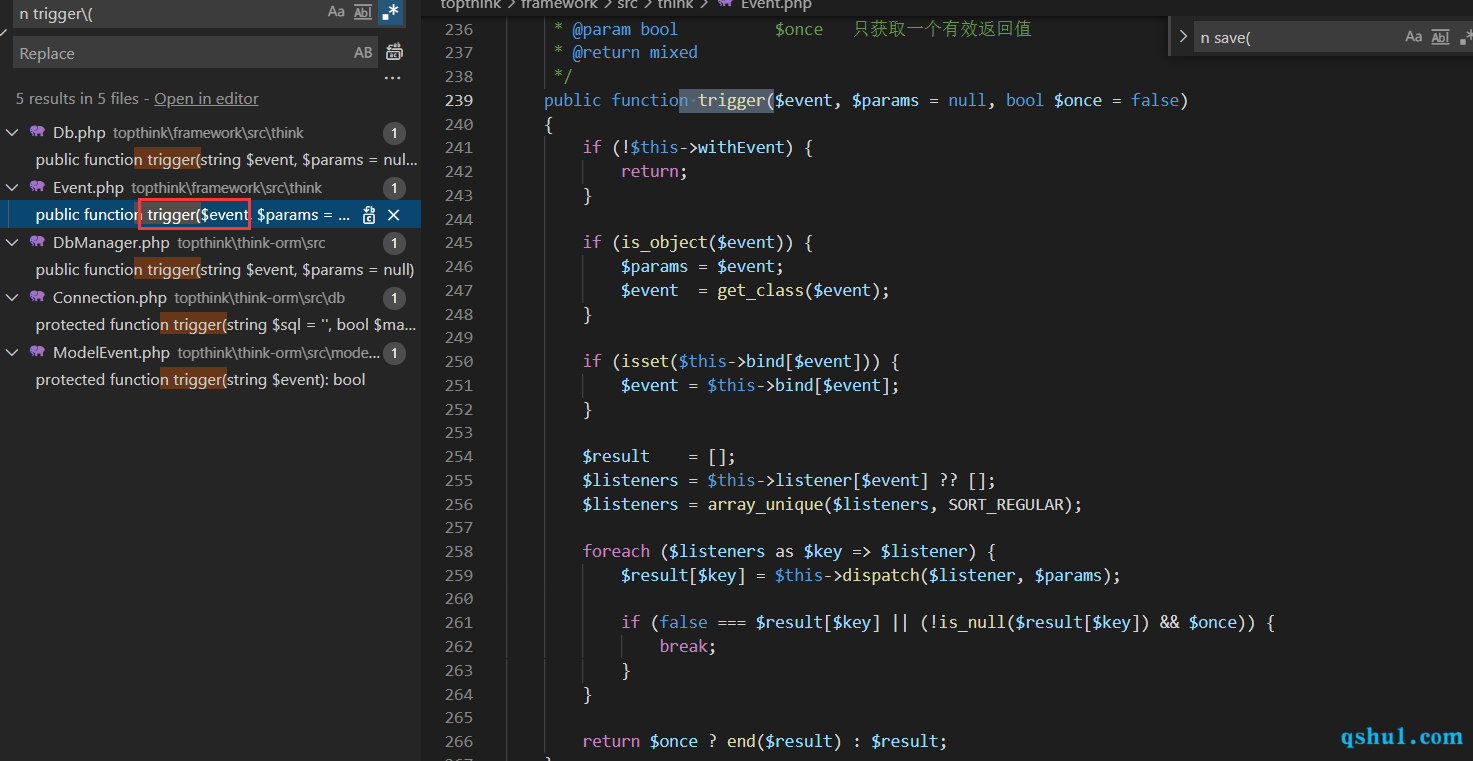
Task: Click "return;" on line 242
Action: click(x=654, y=171)
